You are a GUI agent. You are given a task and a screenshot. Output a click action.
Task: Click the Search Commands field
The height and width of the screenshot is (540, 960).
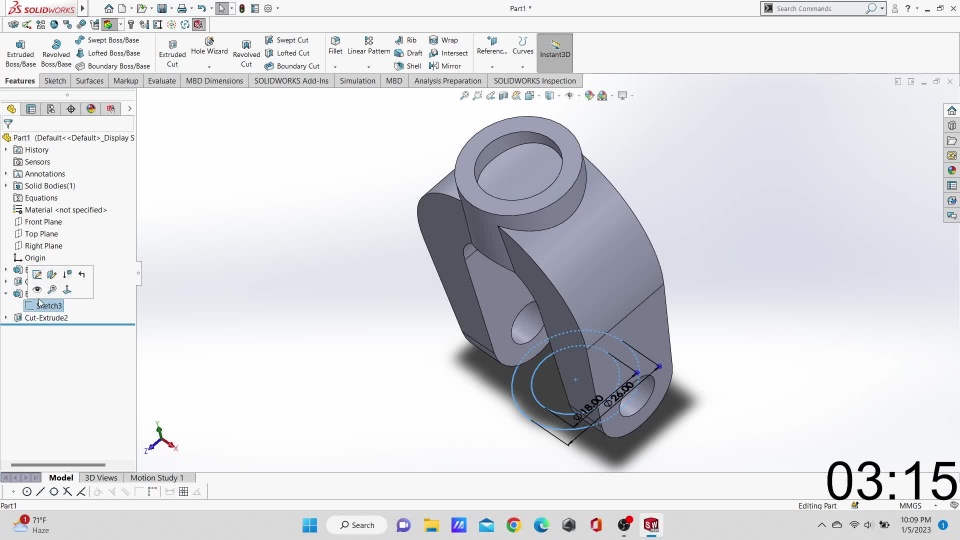click(x=818, y=9)
